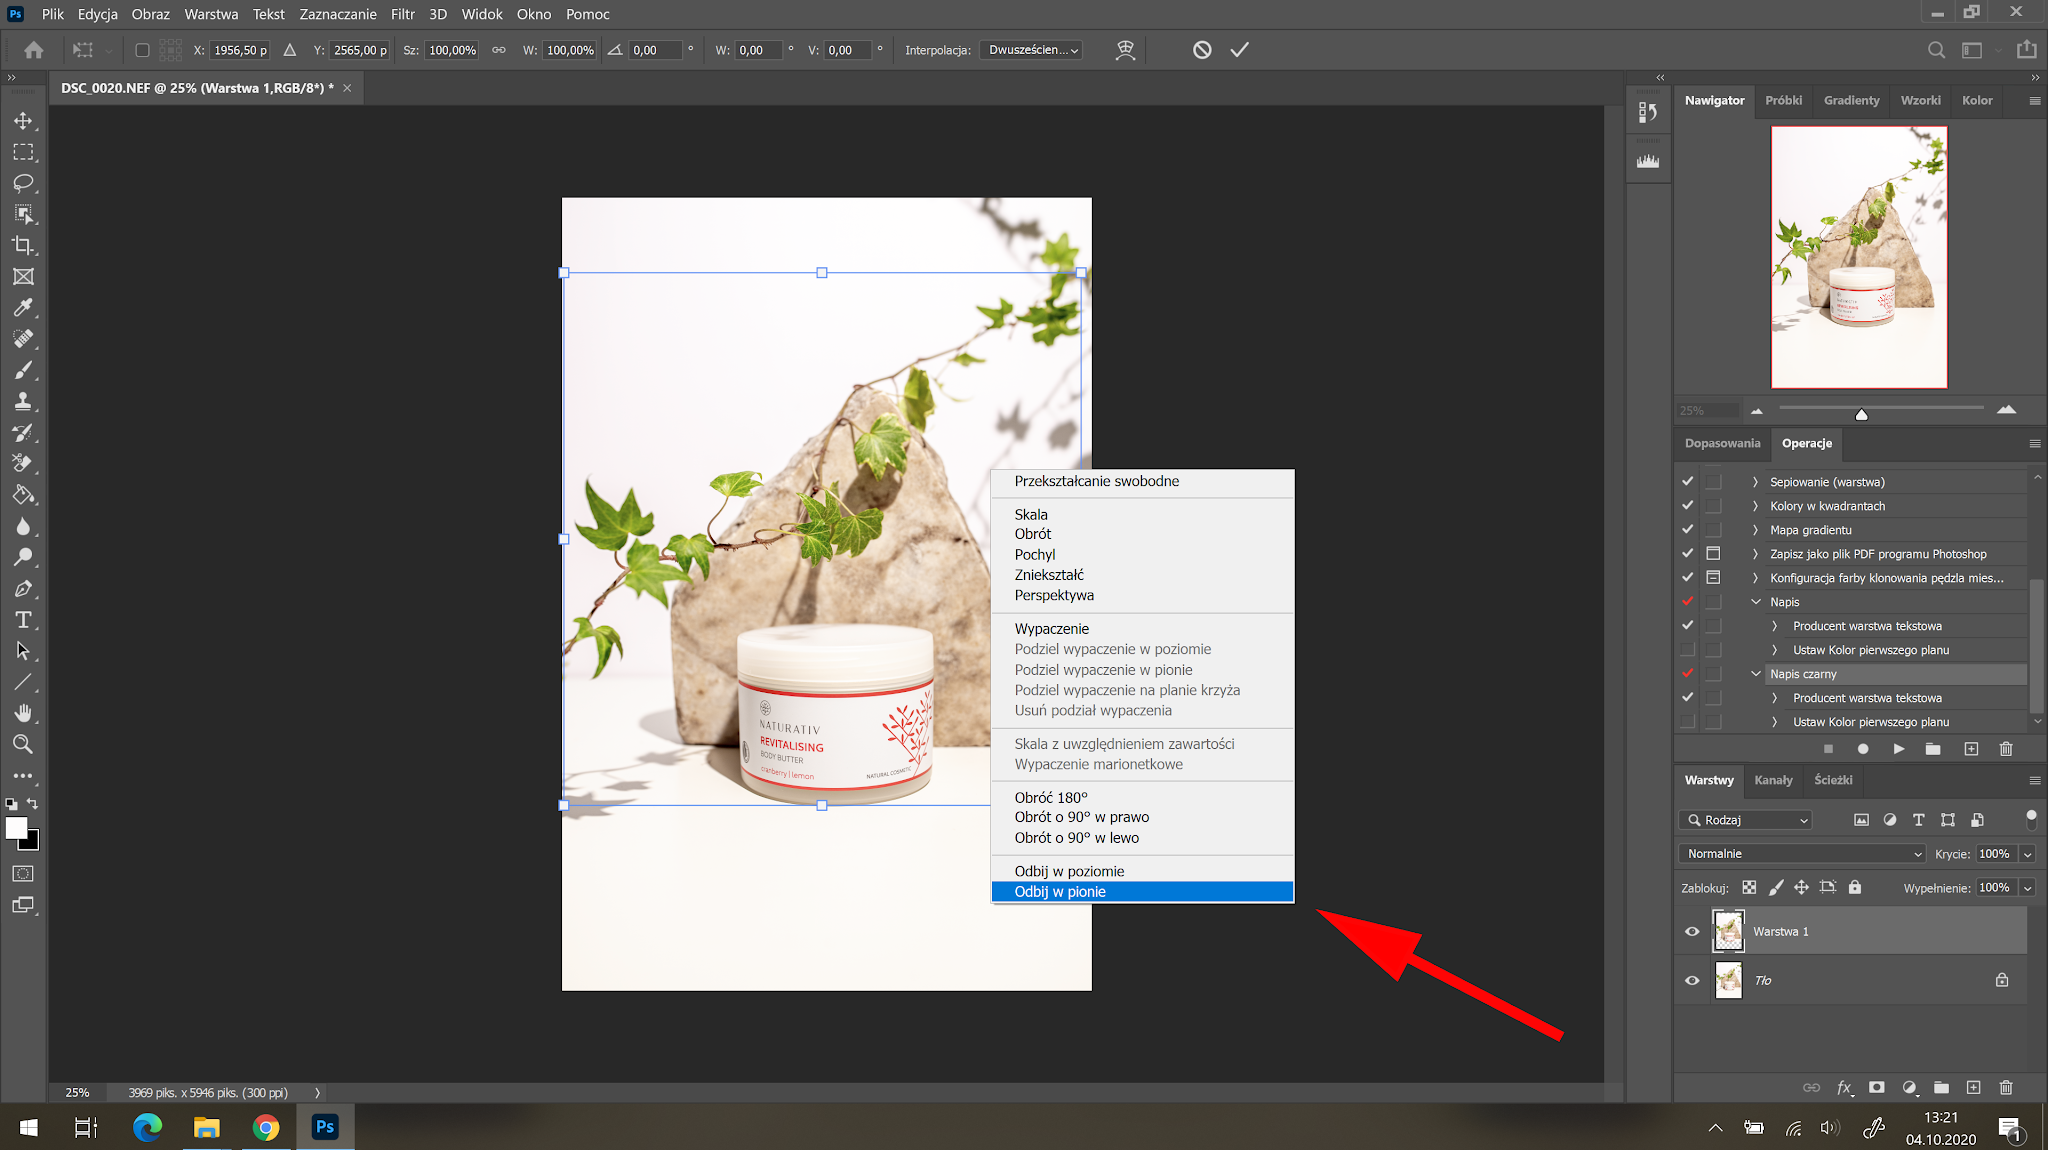2048x1150 pixels.
Task: Open the Normalnie blend mode dropdown
Action: click(x=1801, y=854)
